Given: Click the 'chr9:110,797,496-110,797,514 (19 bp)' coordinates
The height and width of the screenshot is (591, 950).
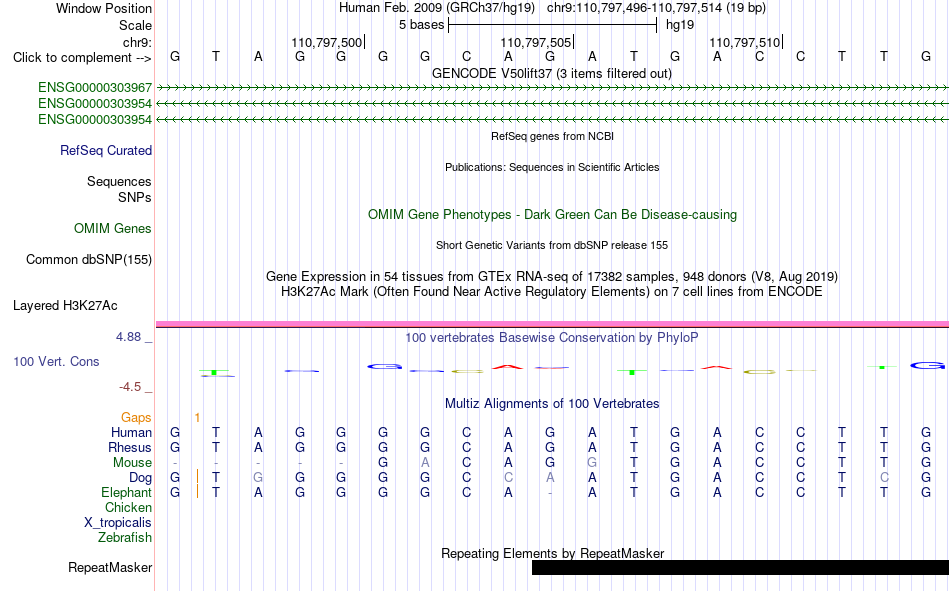Looking at the screenshot, I should coord(656,8).
